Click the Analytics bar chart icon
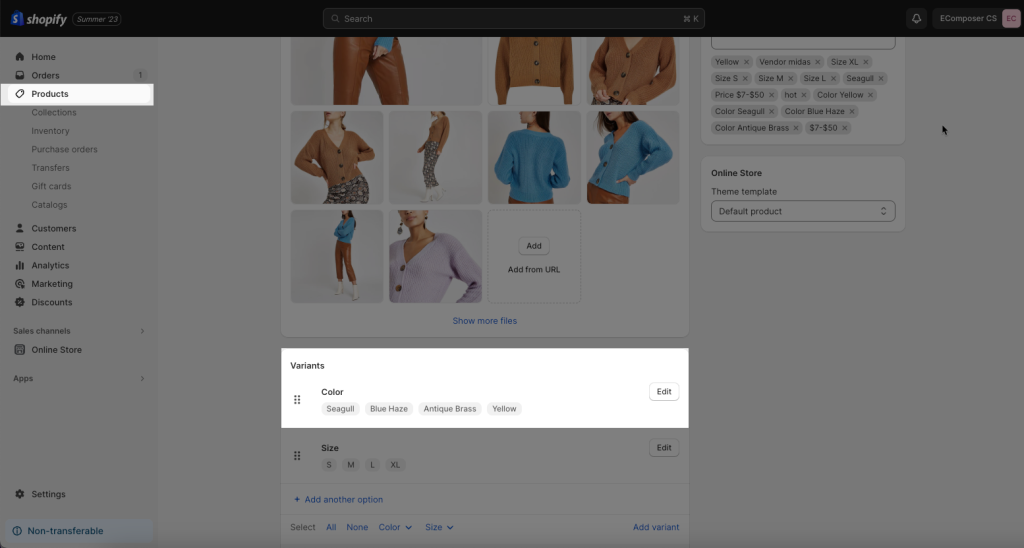 click(20, 265)
